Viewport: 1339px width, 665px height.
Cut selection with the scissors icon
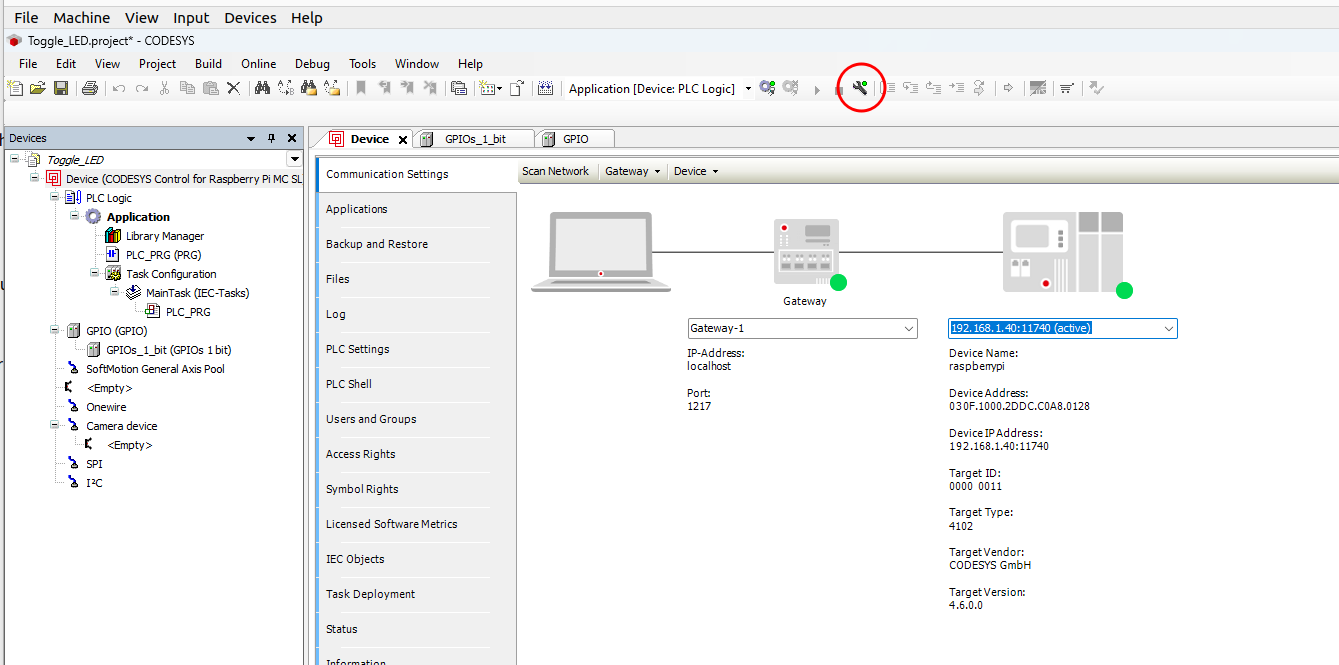tap(165, 88)
